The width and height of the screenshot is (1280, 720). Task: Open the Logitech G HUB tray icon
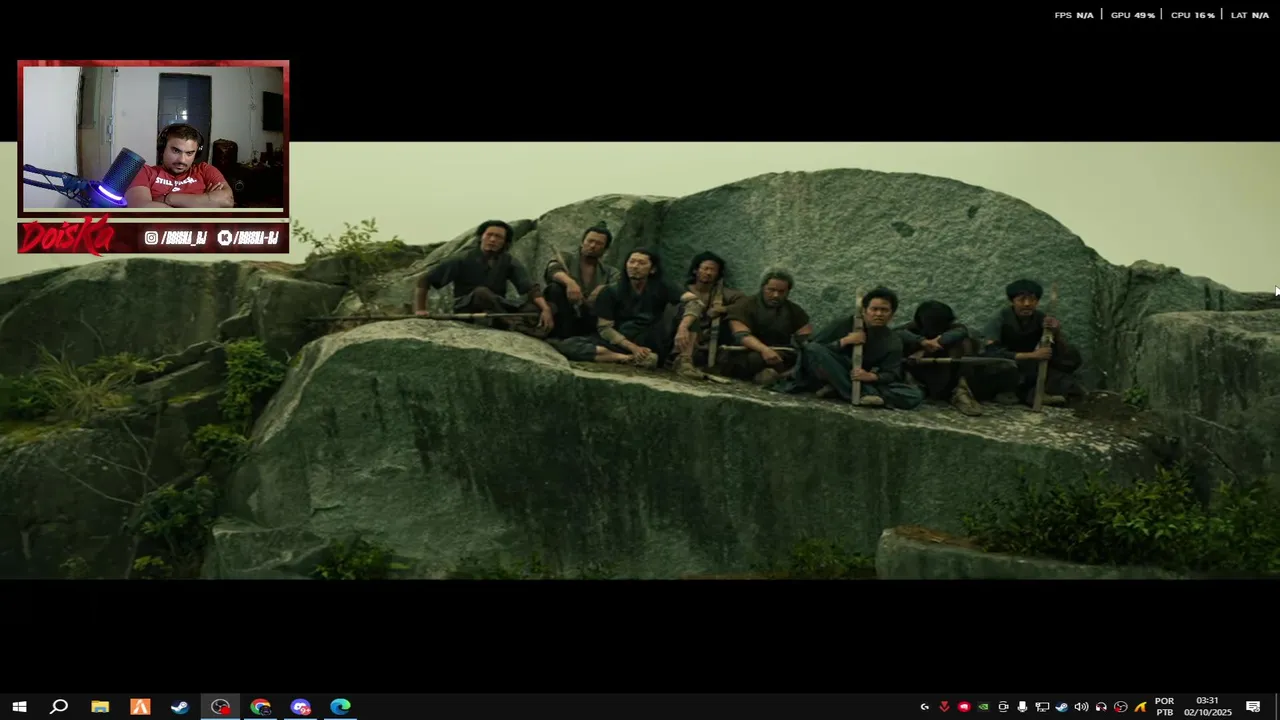tap(925, 706)
